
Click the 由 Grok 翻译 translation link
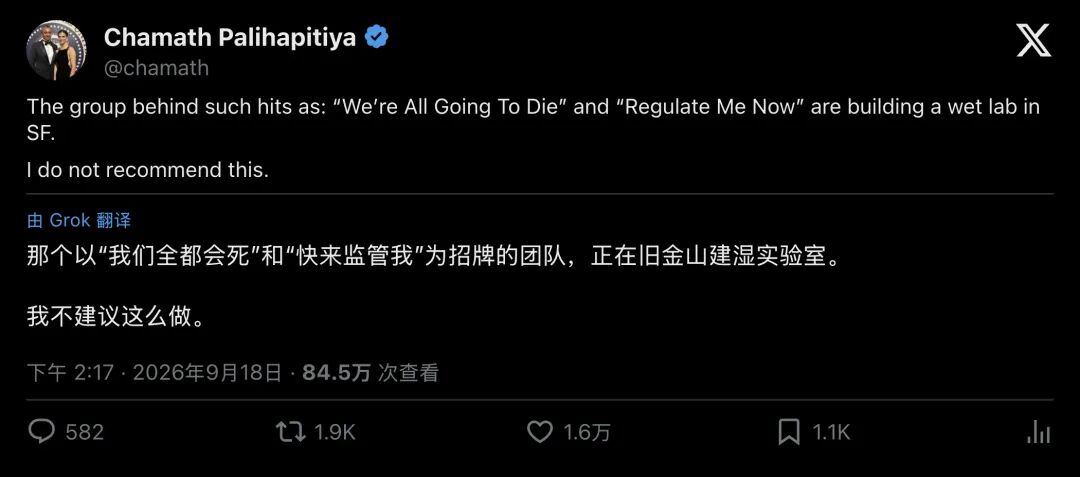[79, 220]
